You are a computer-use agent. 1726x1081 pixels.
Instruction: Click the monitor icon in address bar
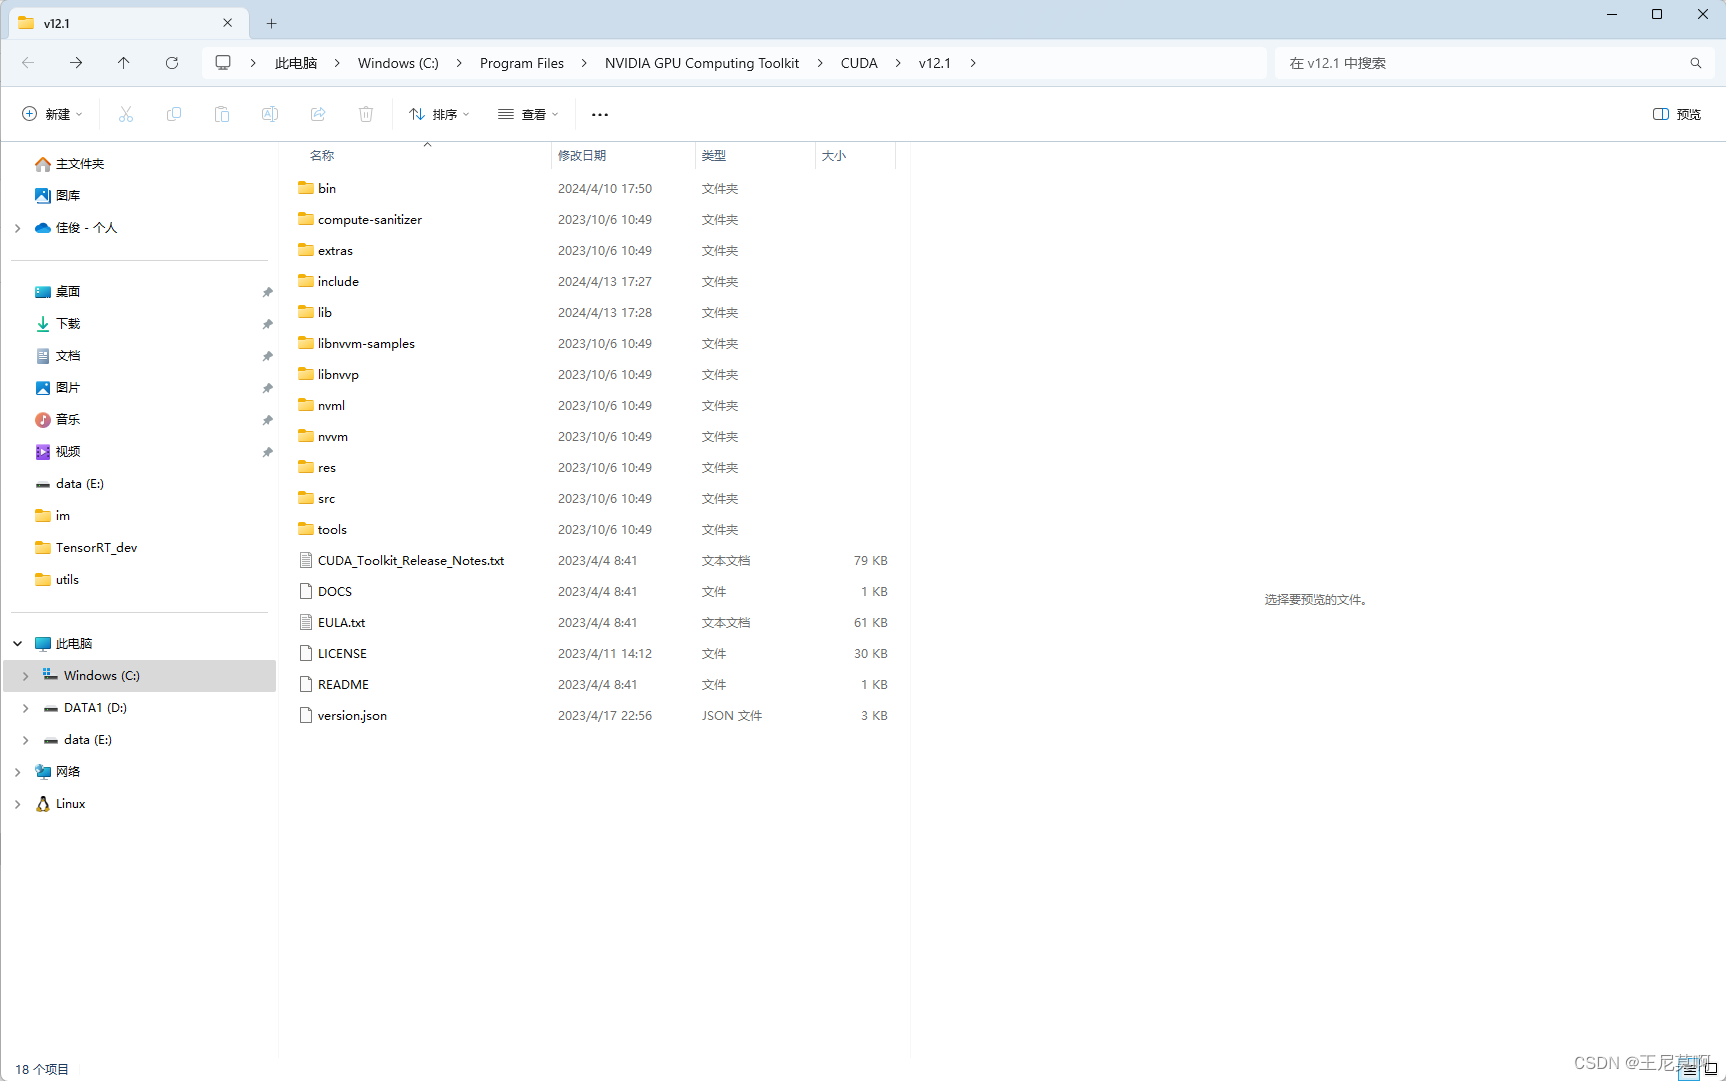click(223, 63)
